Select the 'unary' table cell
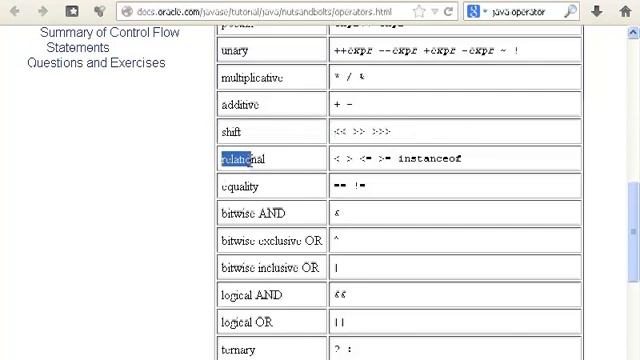Viewport: 640px width, 360px height. [272, 50]
